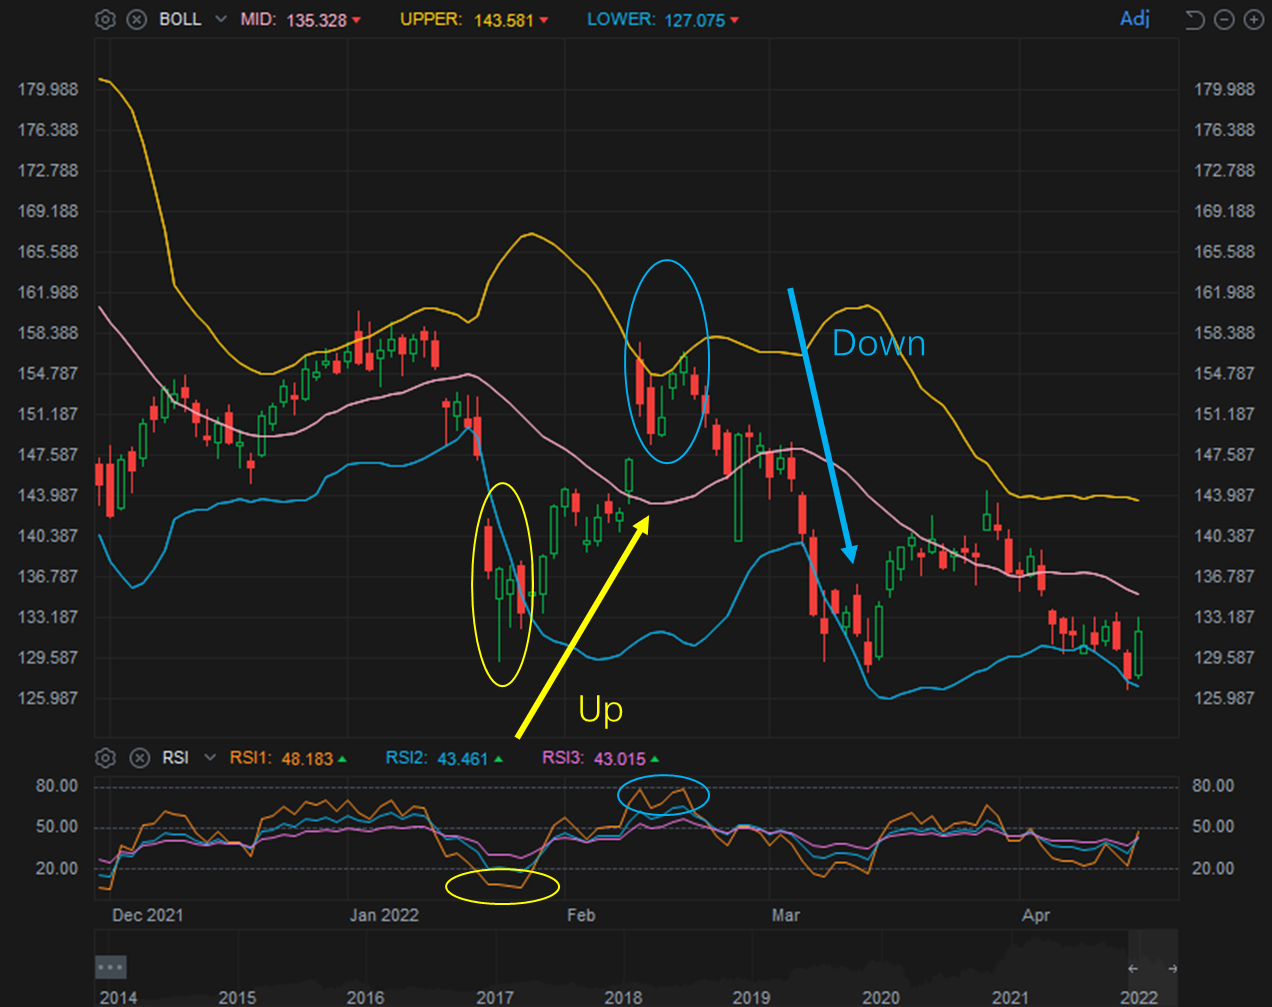
Task: Open BOLL indicator settings gear
Action: click(105, 20)
